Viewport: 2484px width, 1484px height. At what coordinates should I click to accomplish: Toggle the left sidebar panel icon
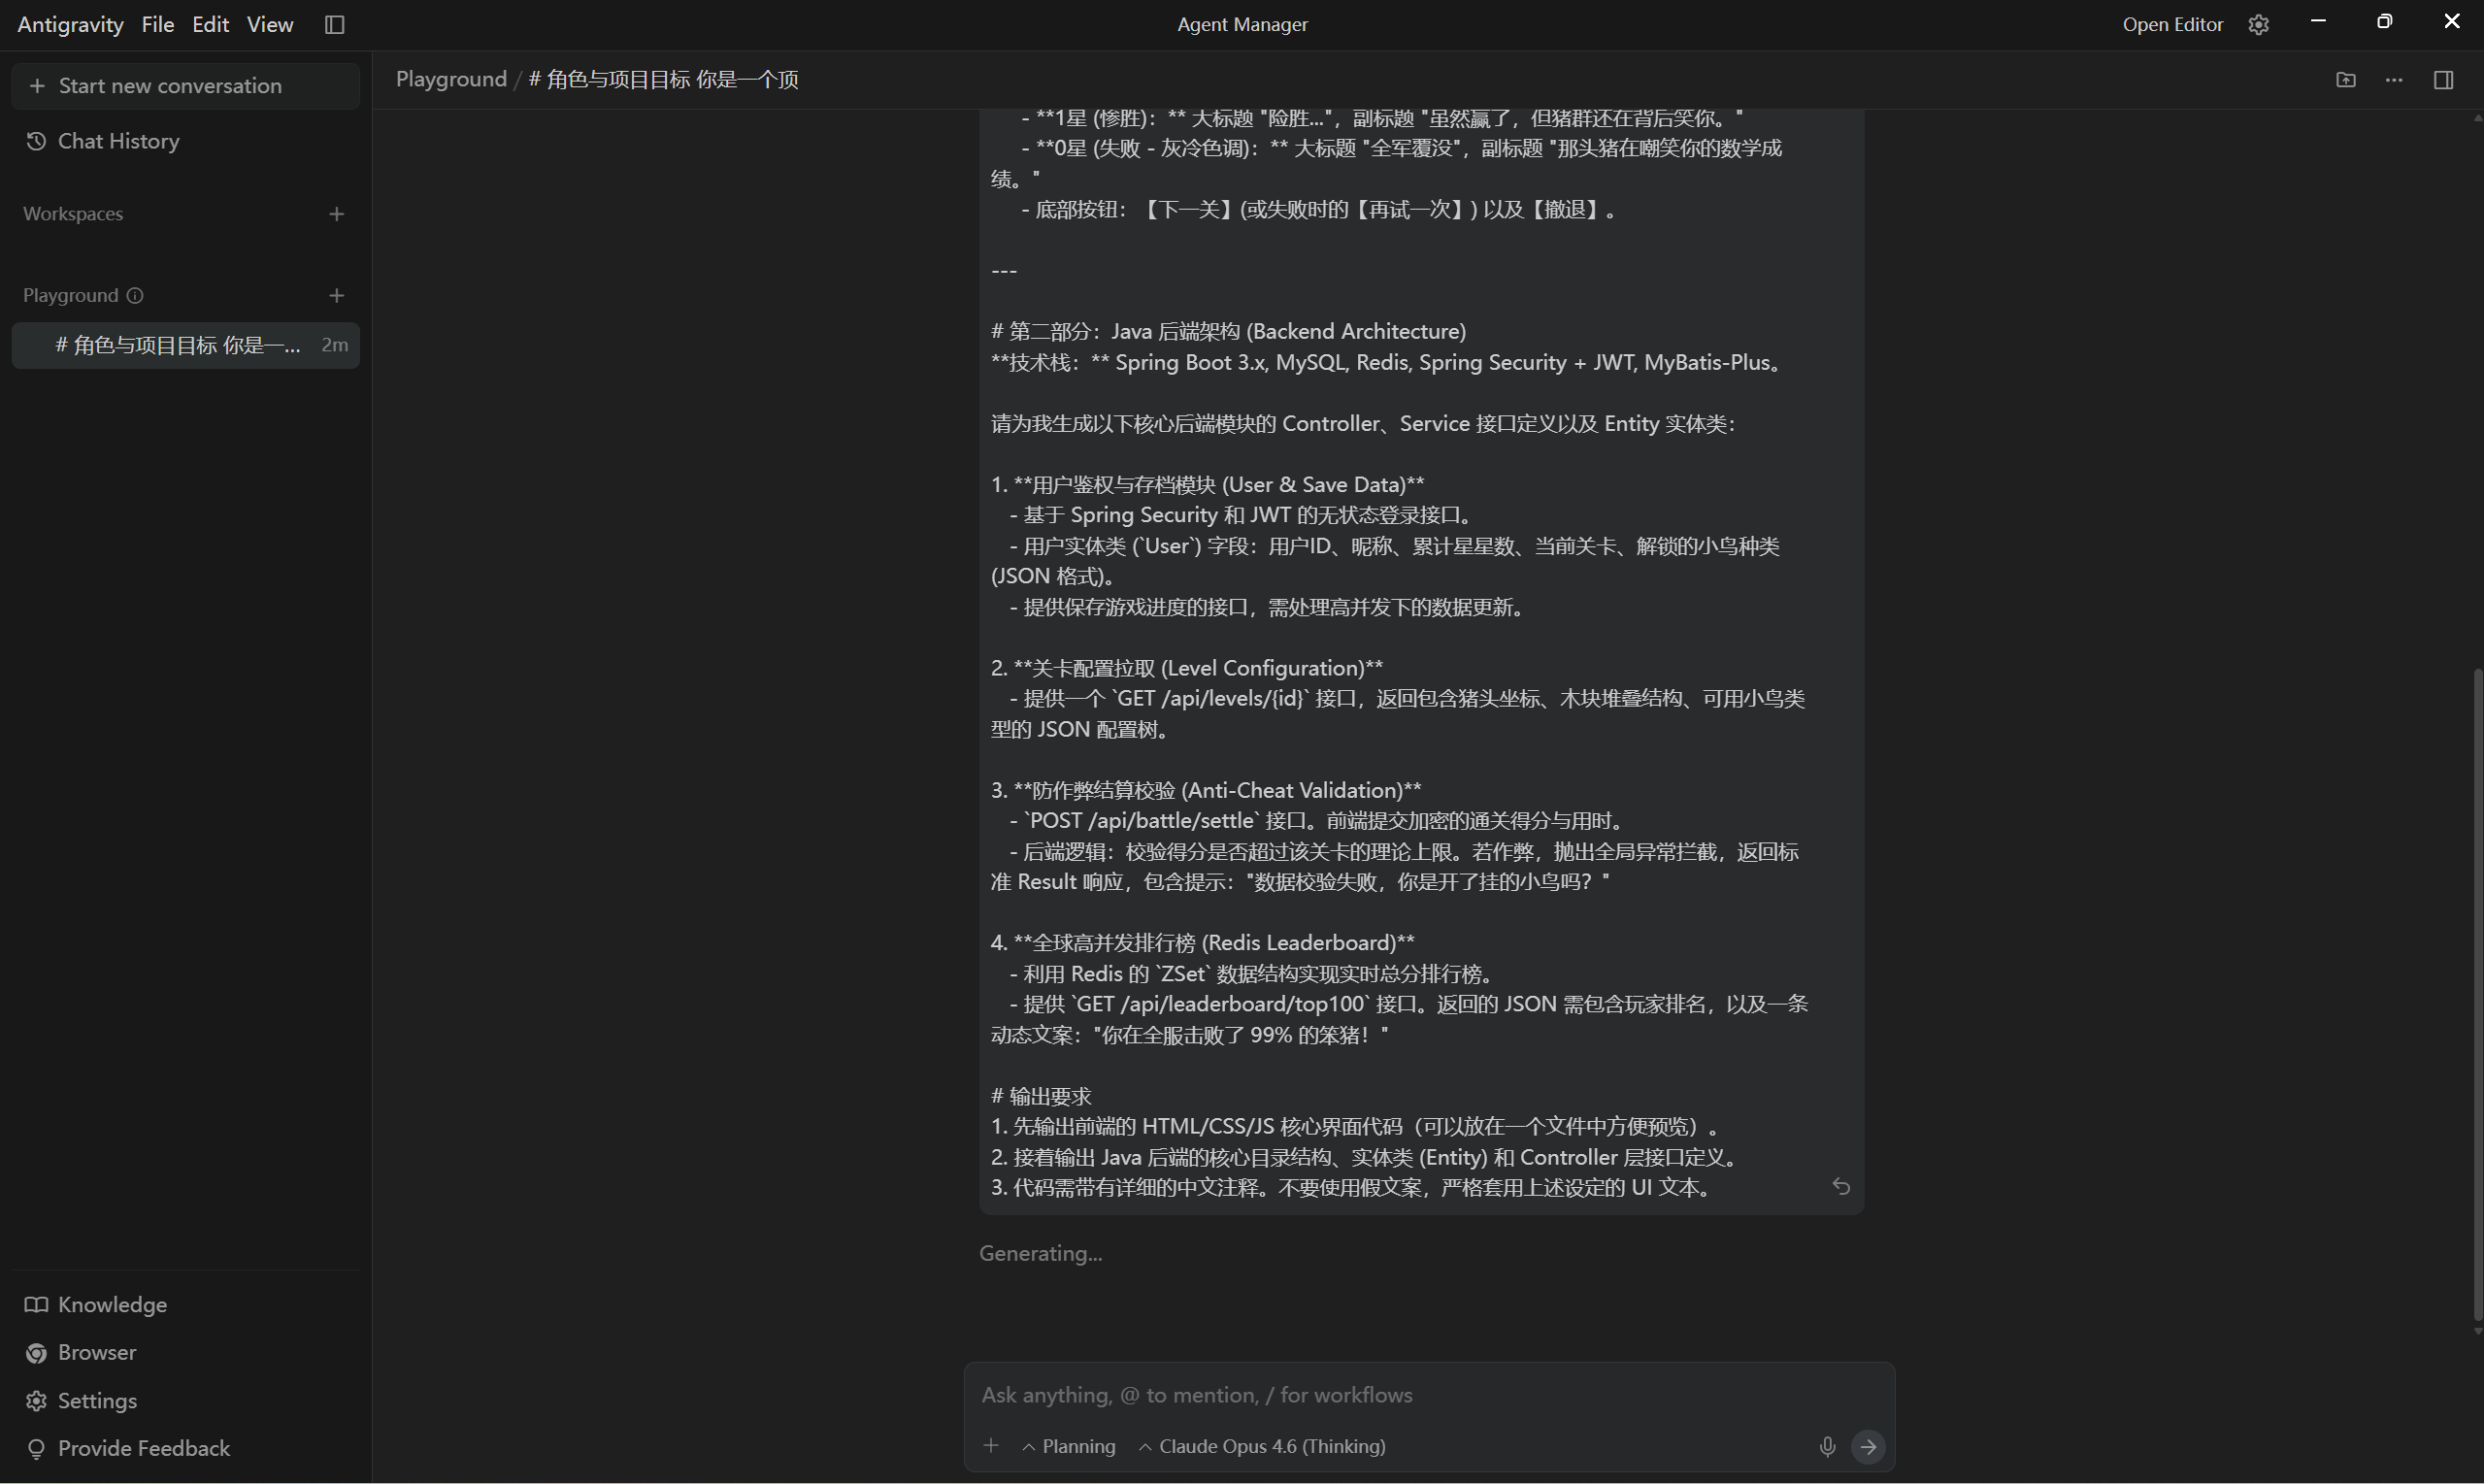click(335, 24)
